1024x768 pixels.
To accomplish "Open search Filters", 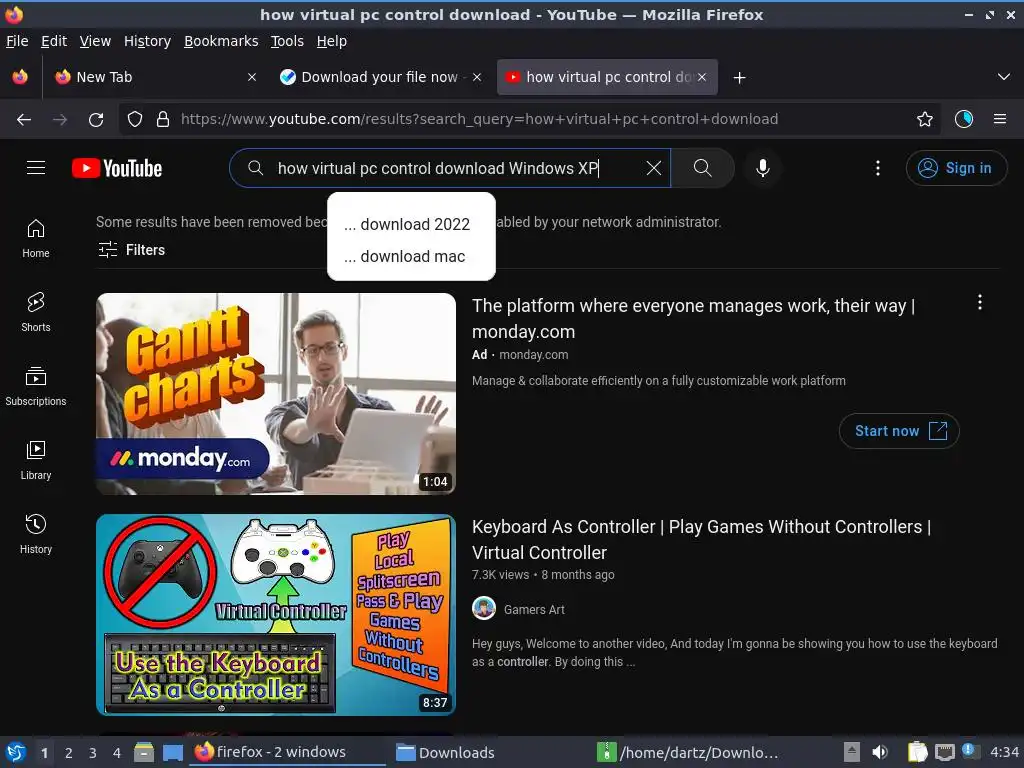I will click(131, 249).
